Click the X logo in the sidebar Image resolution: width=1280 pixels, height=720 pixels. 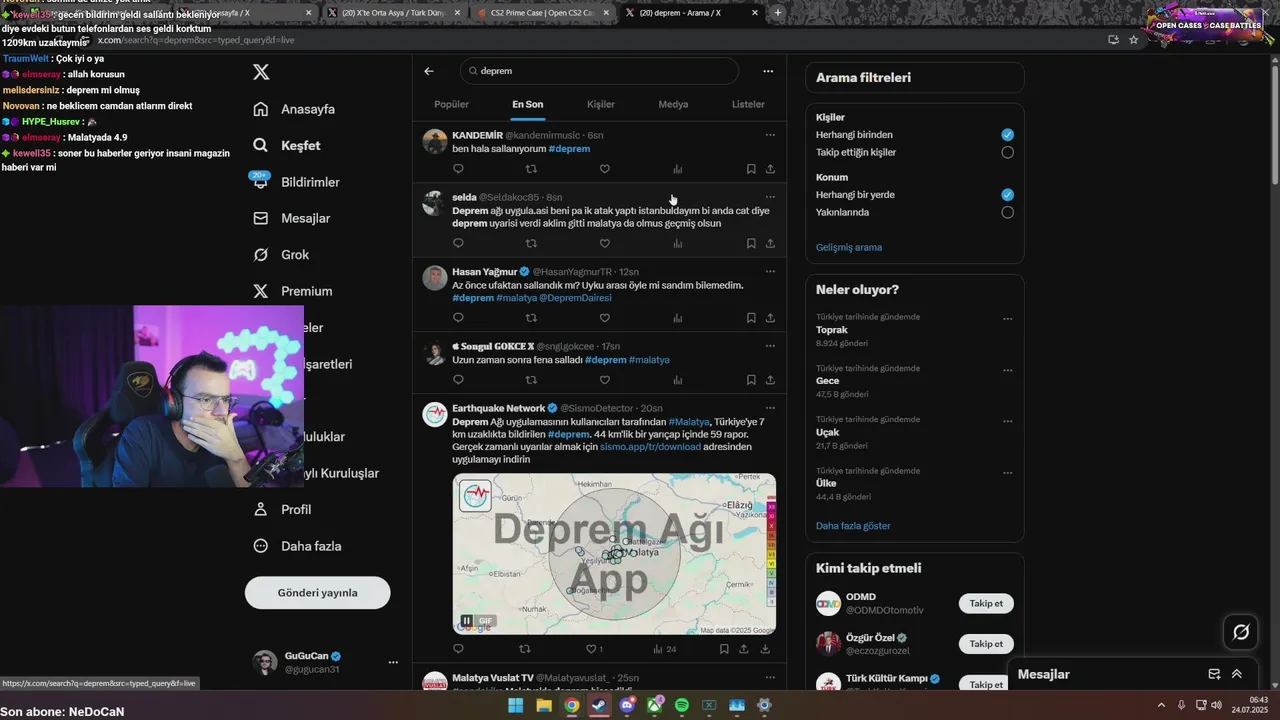pos(261,72)
